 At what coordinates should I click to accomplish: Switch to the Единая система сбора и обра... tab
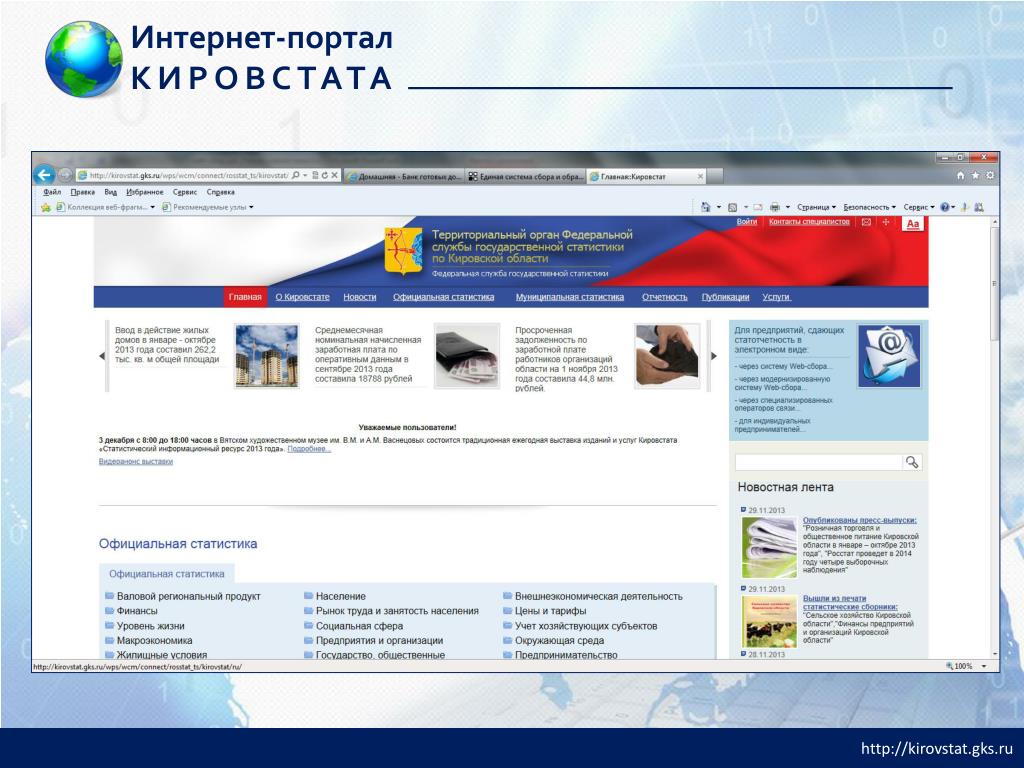pos(525,176)
